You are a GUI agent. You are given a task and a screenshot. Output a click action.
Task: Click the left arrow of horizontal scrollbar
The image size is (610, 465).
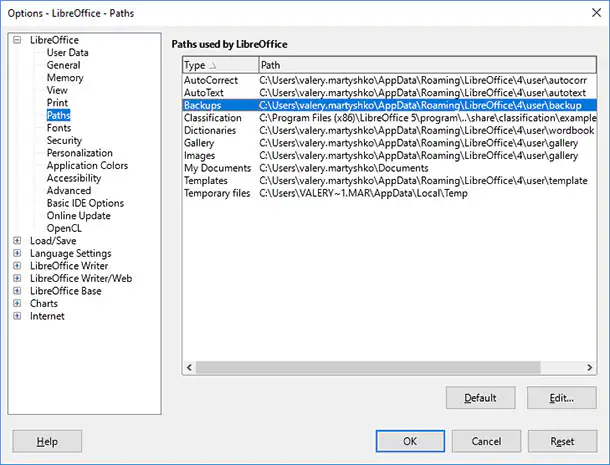click(x=189, y=367)
